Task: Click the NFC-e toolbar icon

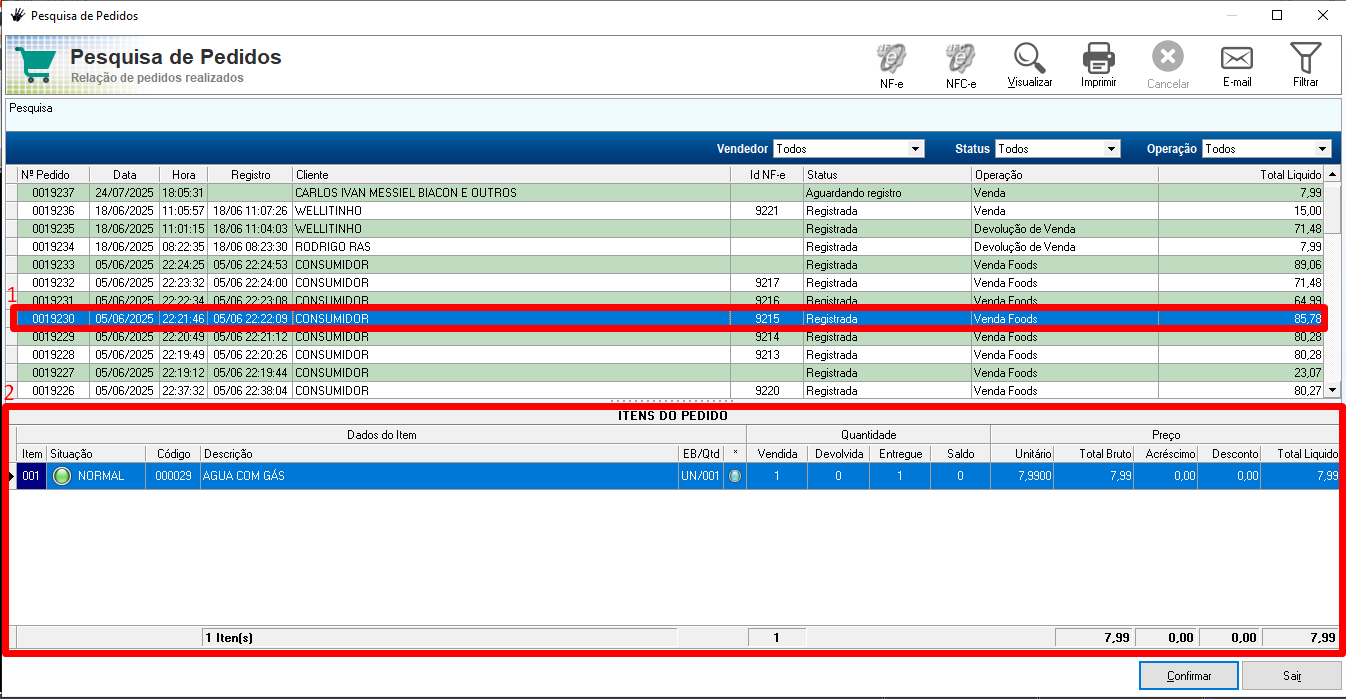Action: [960, 60]
